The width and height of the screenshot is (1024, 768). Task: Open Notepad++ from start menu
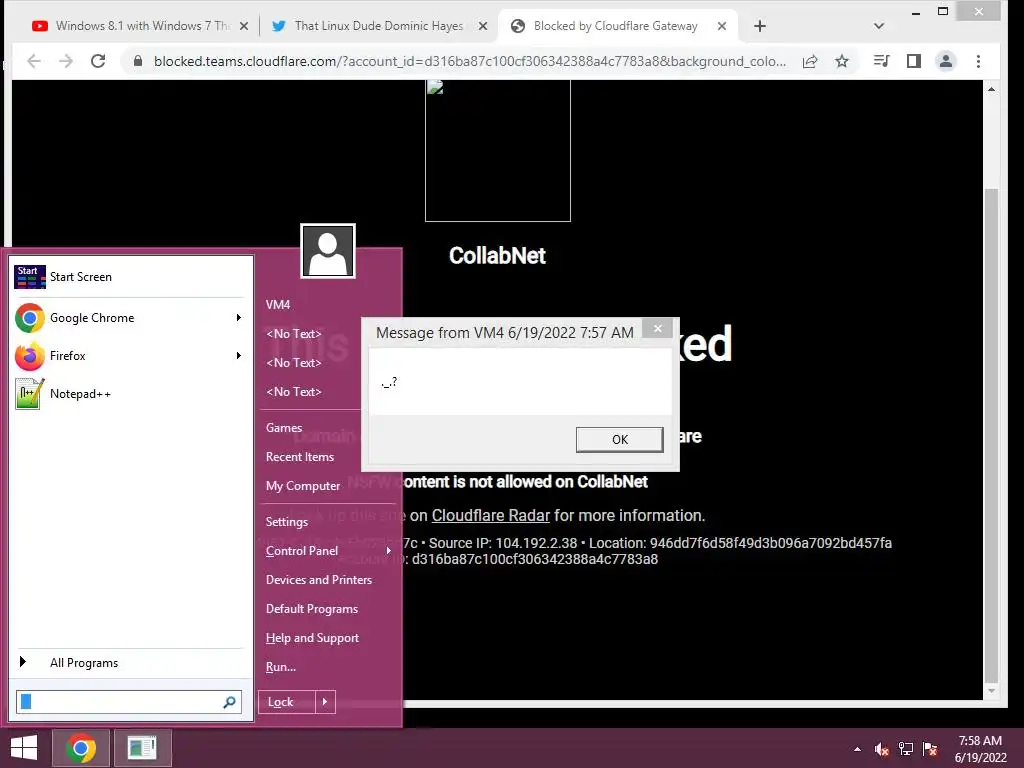coord(131,394)
